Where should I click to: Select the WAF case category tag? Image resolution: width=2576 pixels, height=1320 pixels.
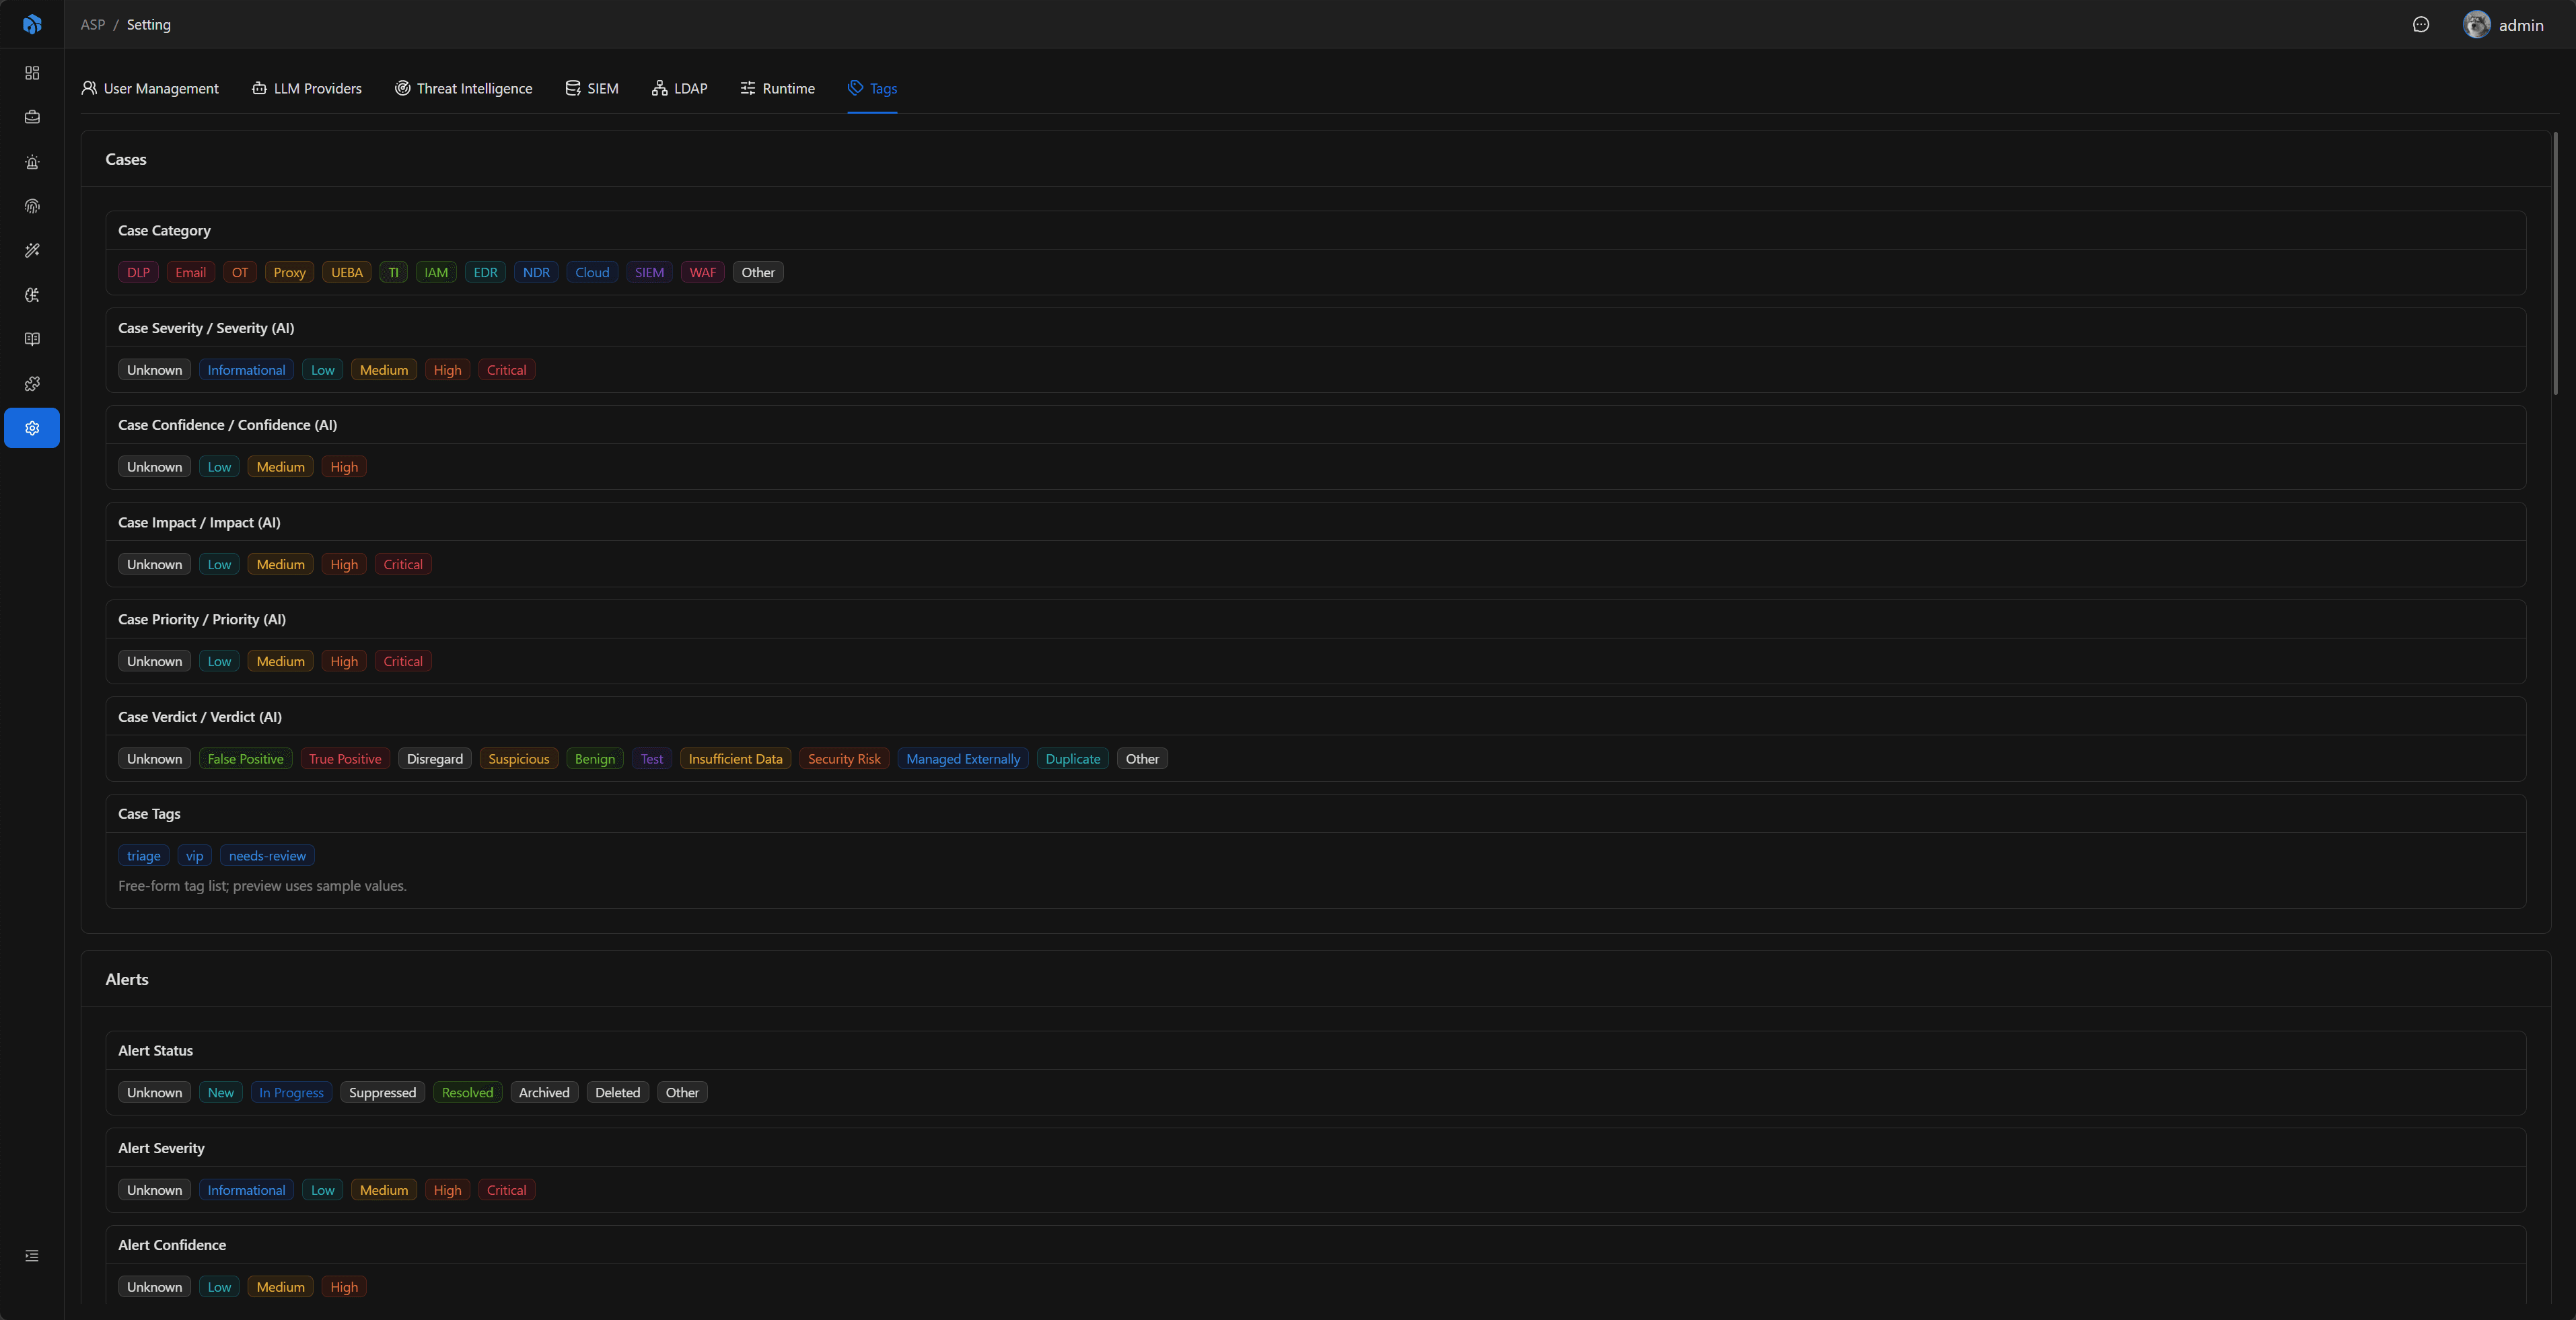(x=703, y=272)
